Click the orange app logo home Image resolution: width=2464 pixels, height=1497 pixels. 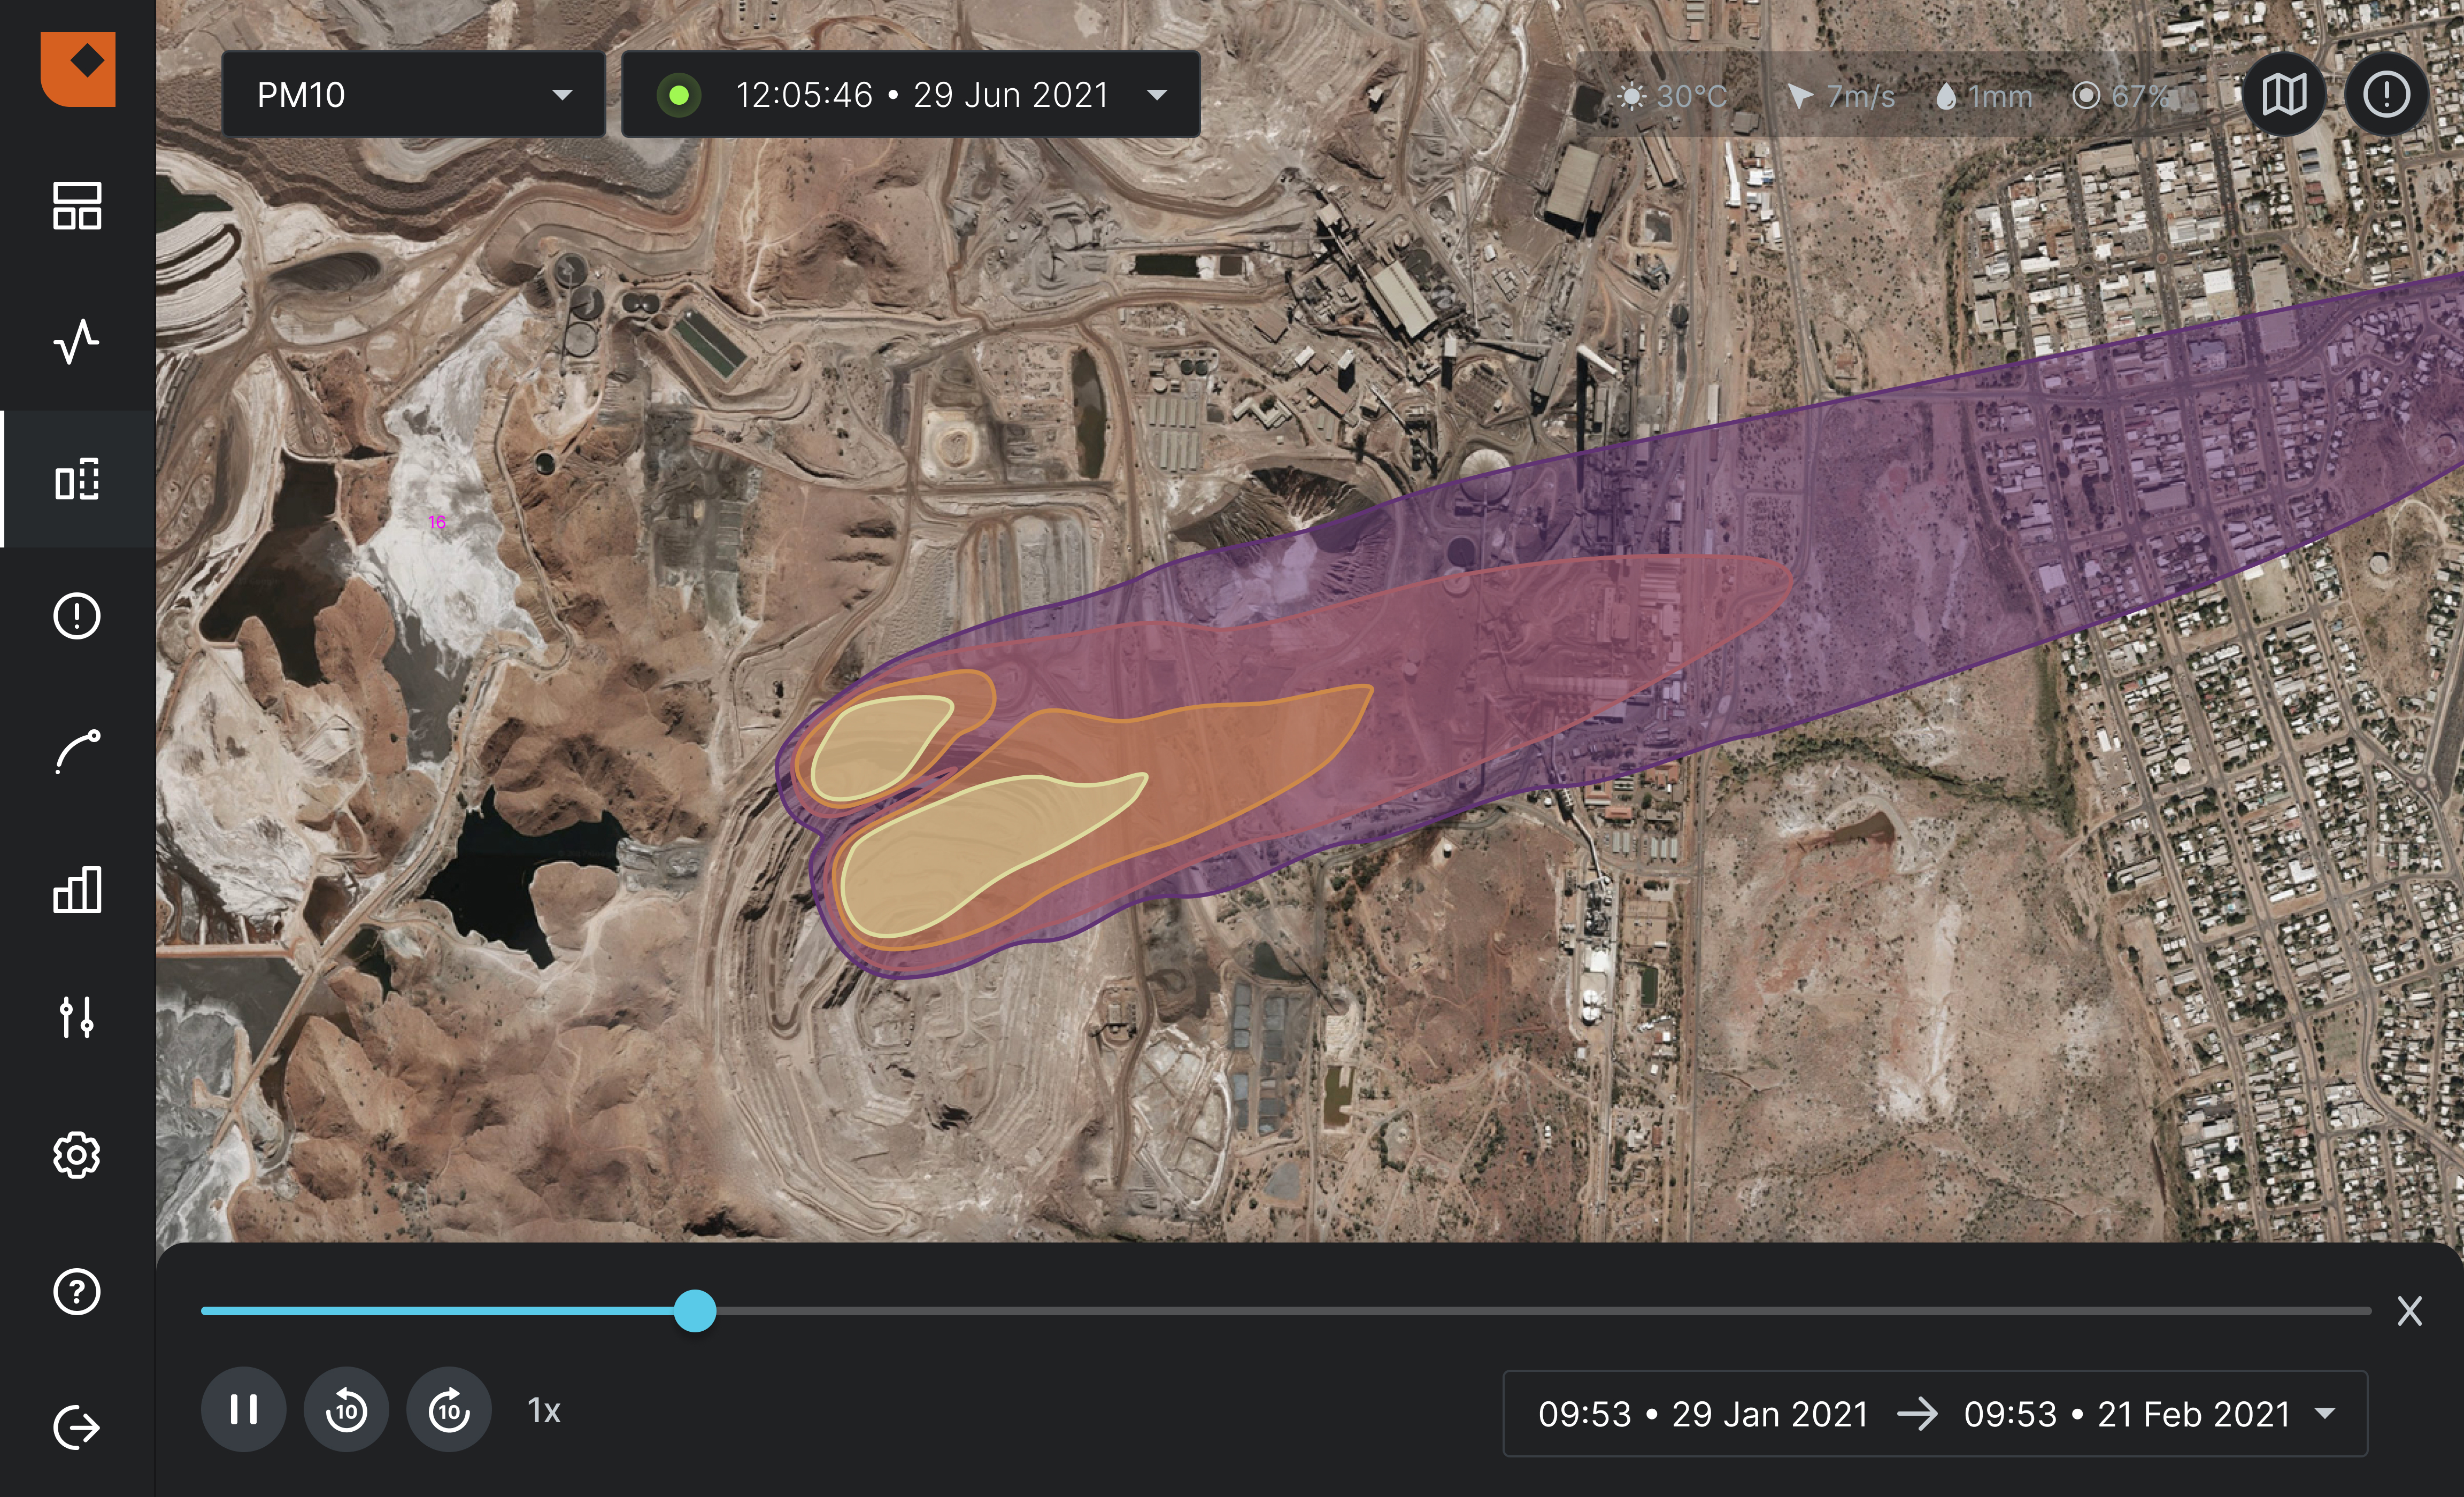[x=78, y=68]
